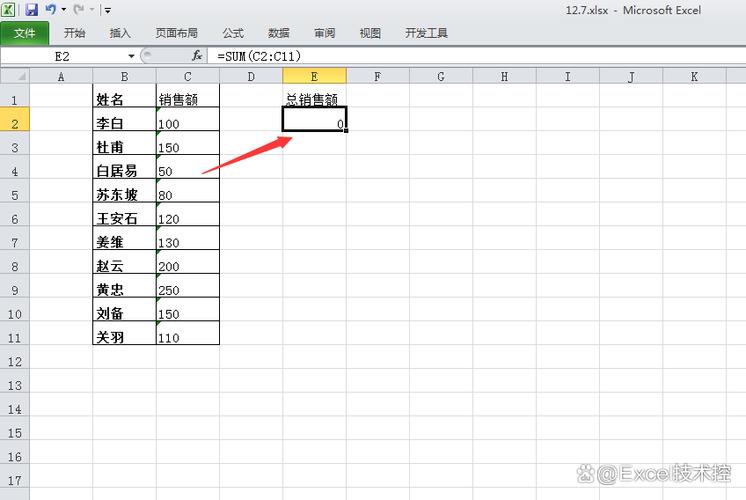Screen dimensions: 746x500
Task: Select the cell with value 130
Action: (x=187, y=238)
